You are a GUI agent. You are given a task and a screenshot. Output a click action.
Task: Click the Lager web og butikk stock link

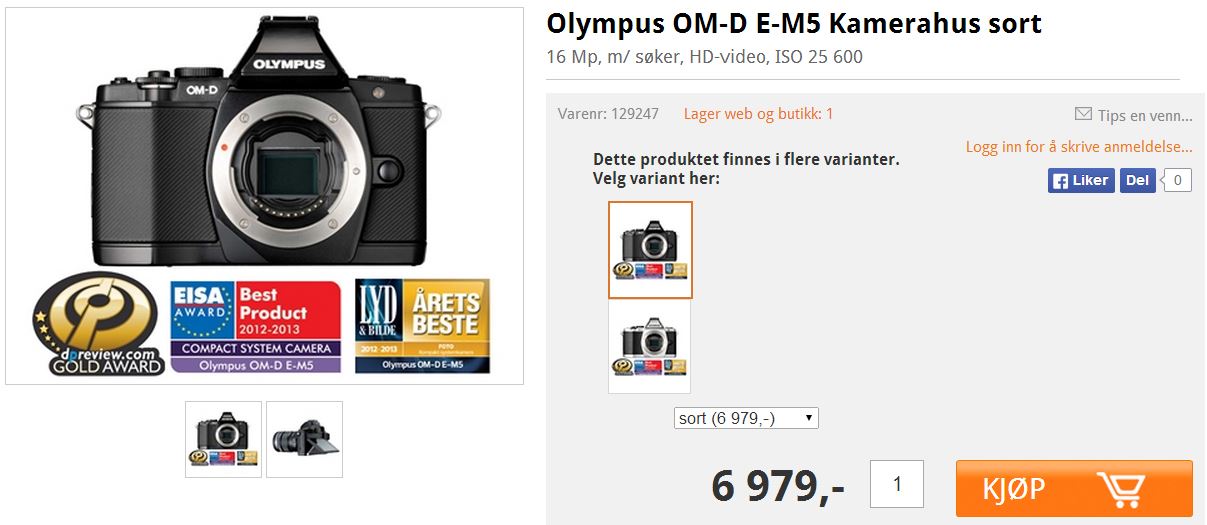coord(758,114)
